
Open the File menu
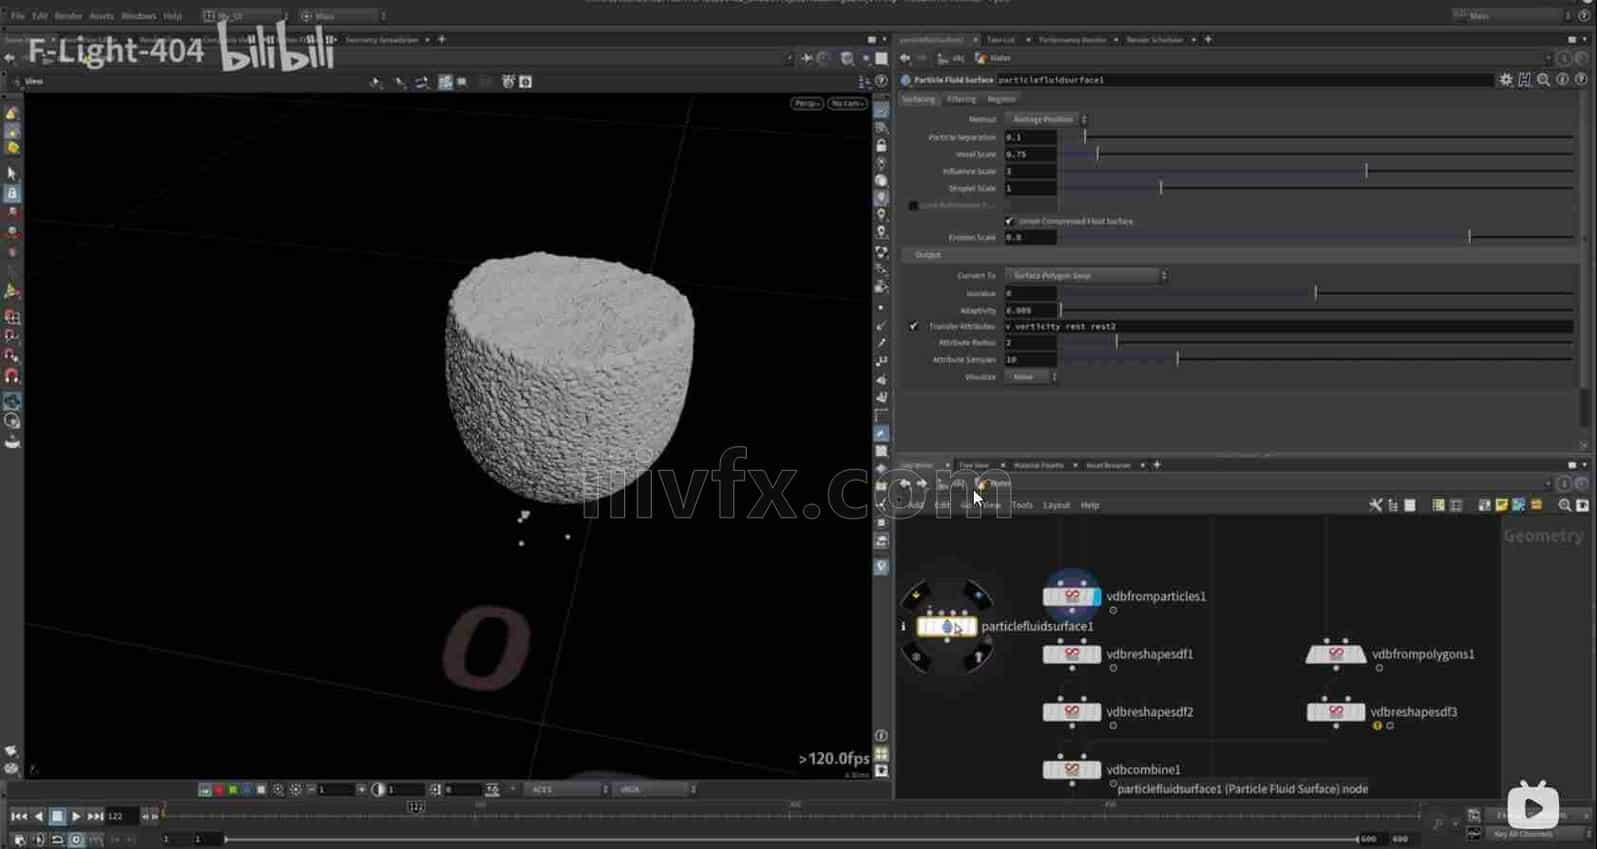click(18, 16)
